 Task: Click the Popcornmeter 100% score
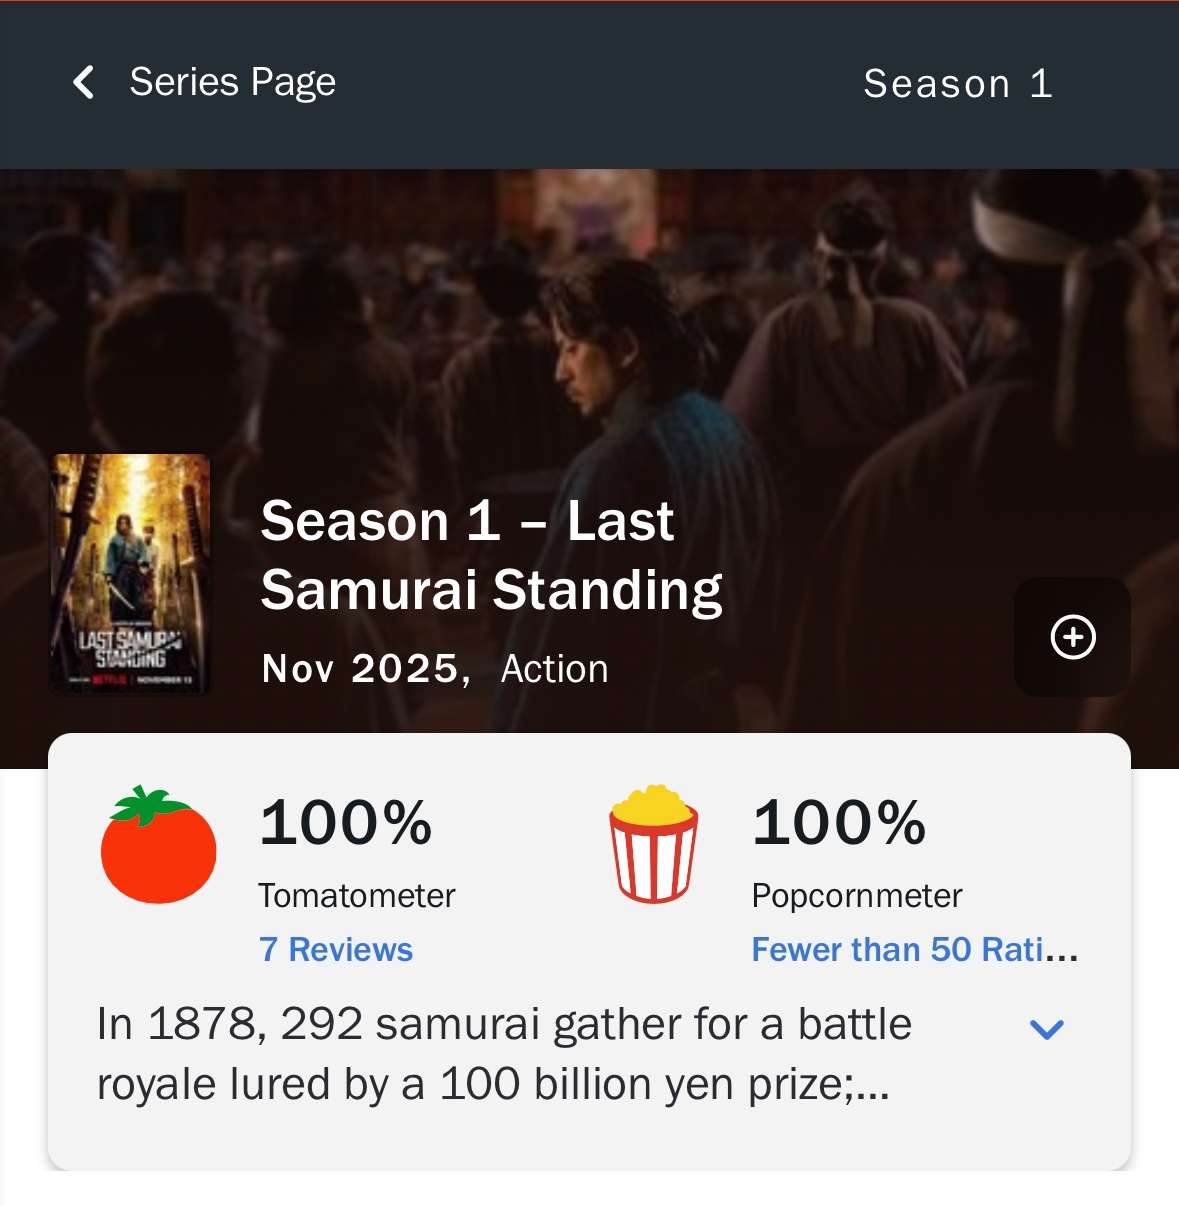838,823
